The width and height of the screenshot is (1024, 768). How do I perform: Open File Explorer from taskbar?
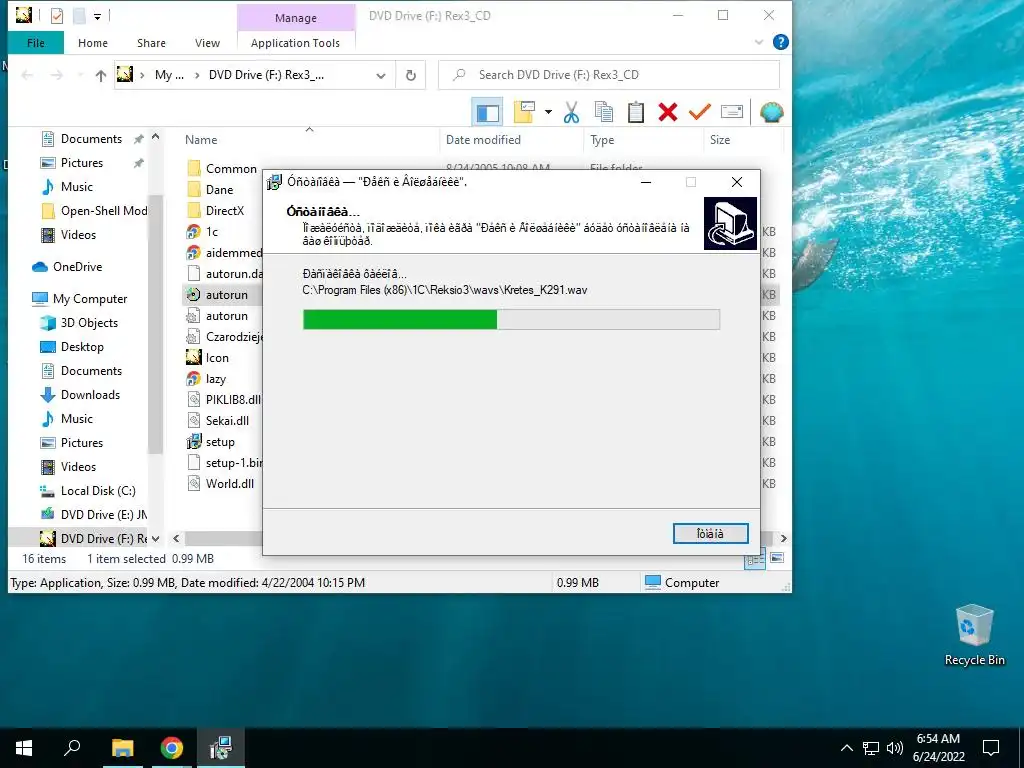[122, 748]
